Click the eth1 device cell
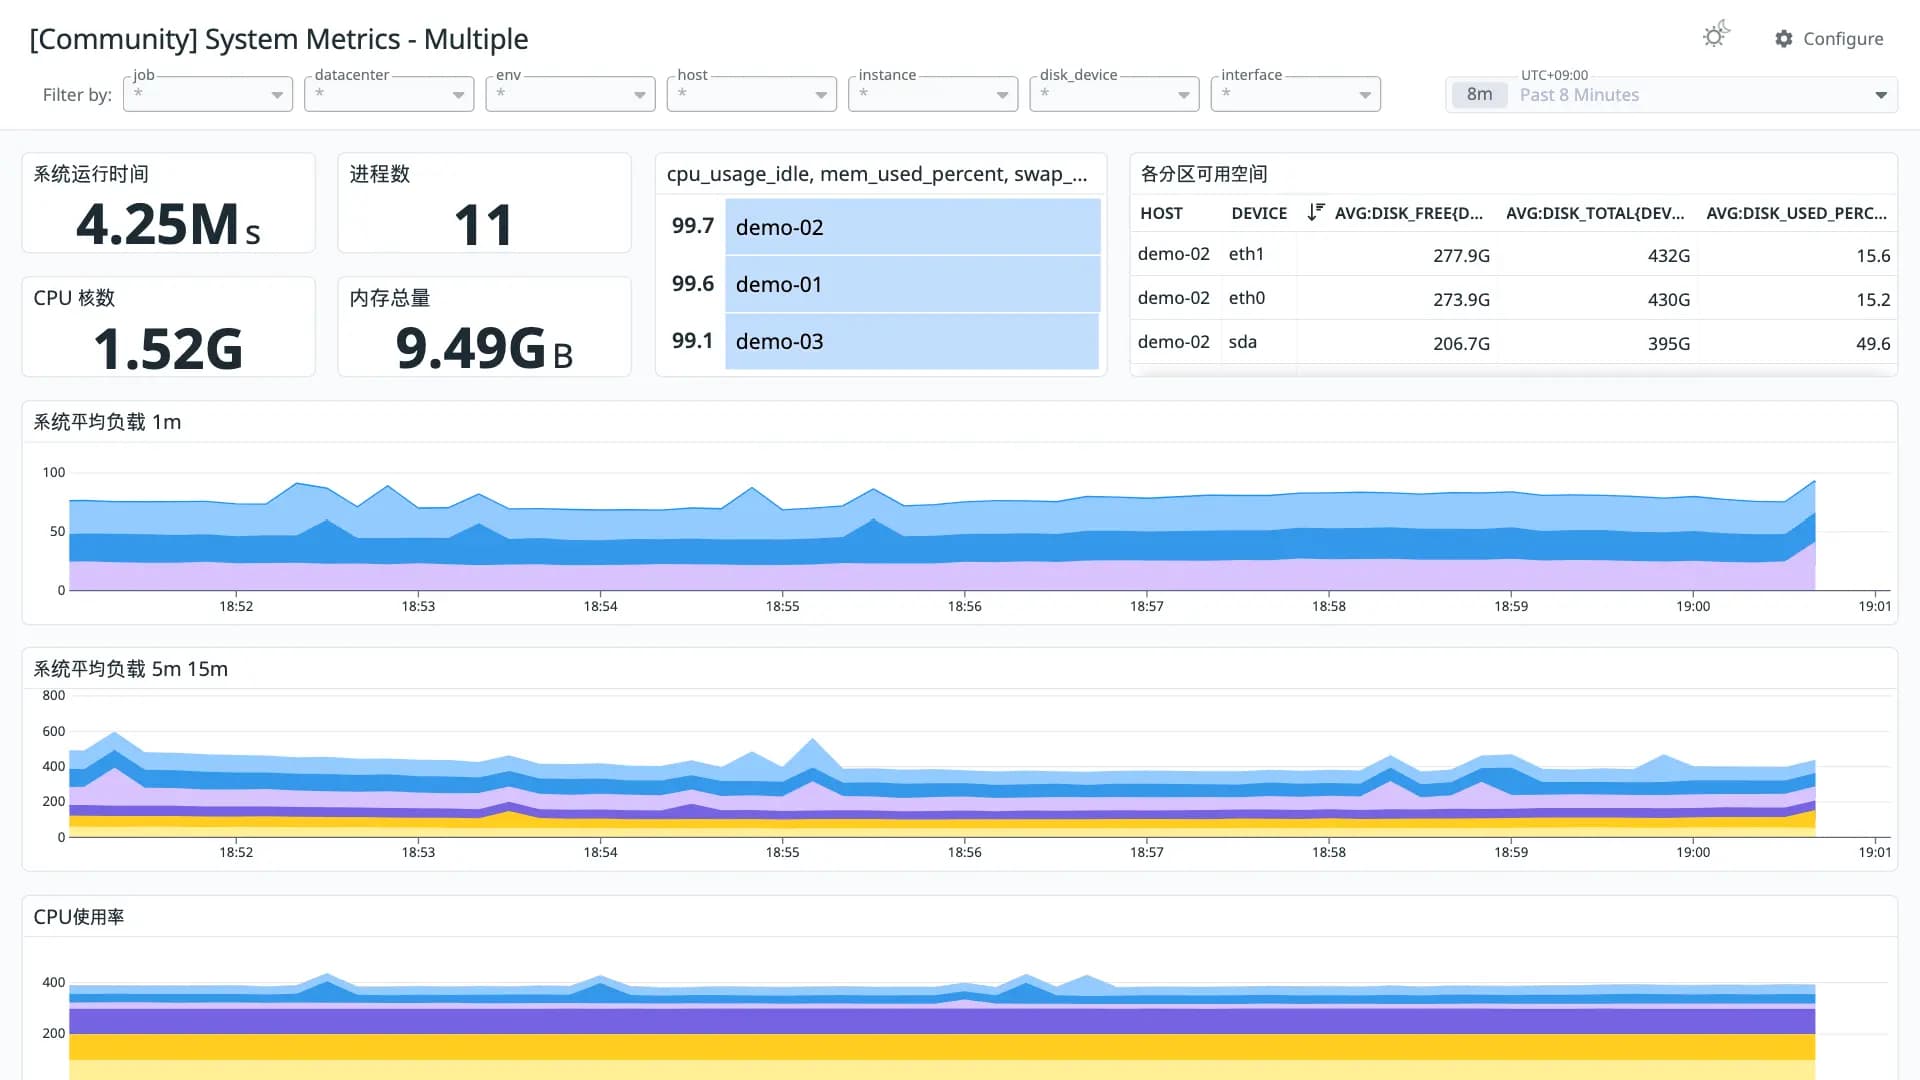Screen dimensions: 1920x1080 click(1246, 254)
